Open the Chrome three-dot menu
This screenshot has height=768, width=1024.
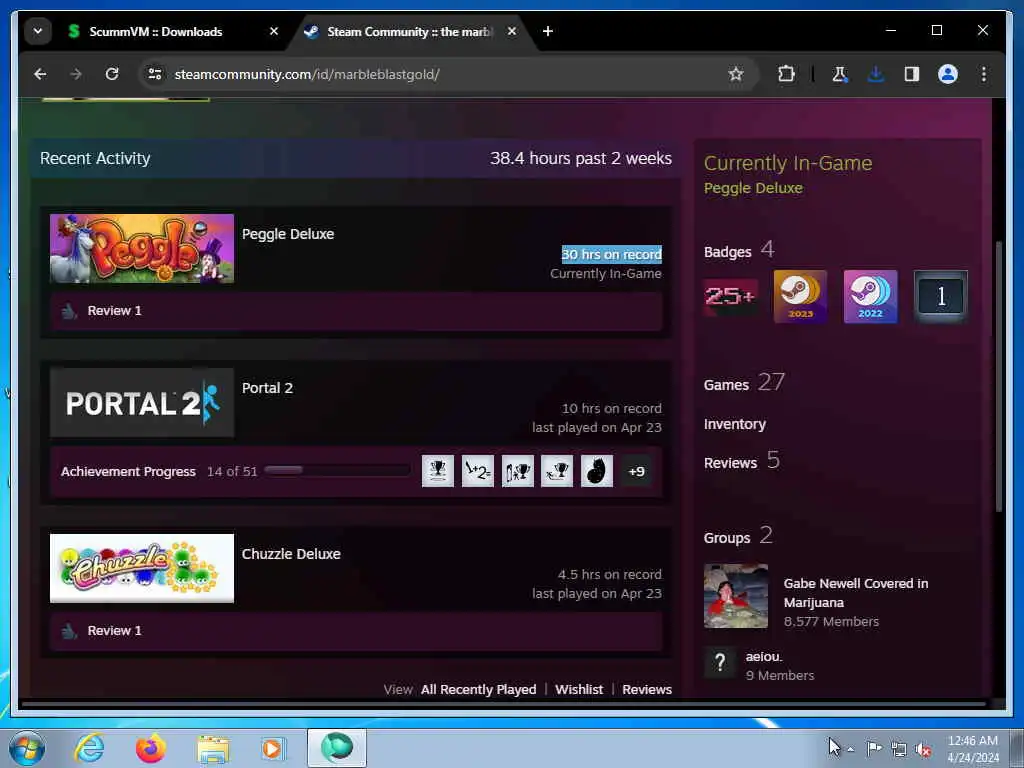coord(984,74)
